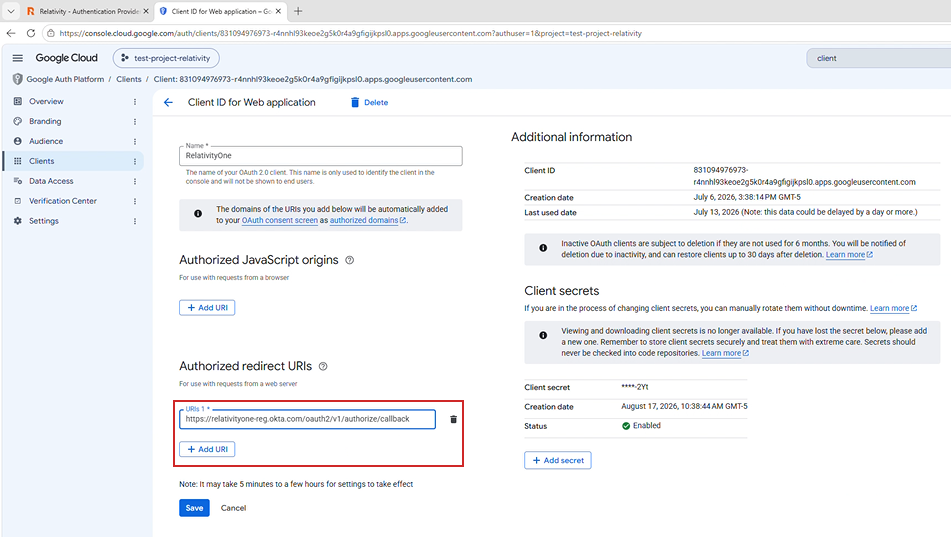
Task: Select the Client ID value text
Action: (x=804, y=176)
